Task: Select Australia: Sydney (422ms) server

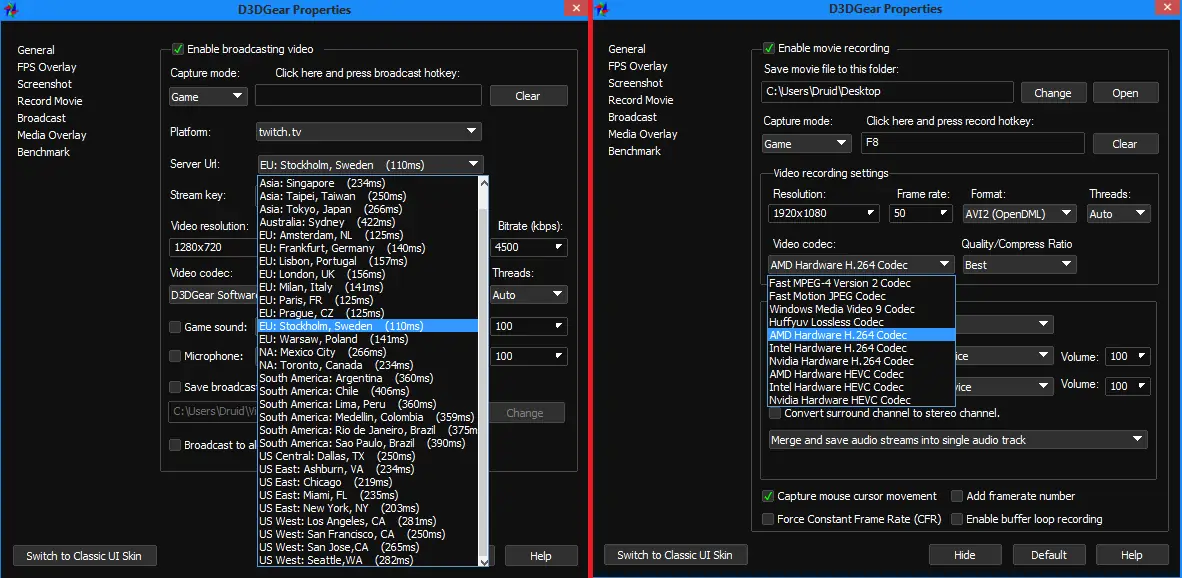Action: [368, 222]
